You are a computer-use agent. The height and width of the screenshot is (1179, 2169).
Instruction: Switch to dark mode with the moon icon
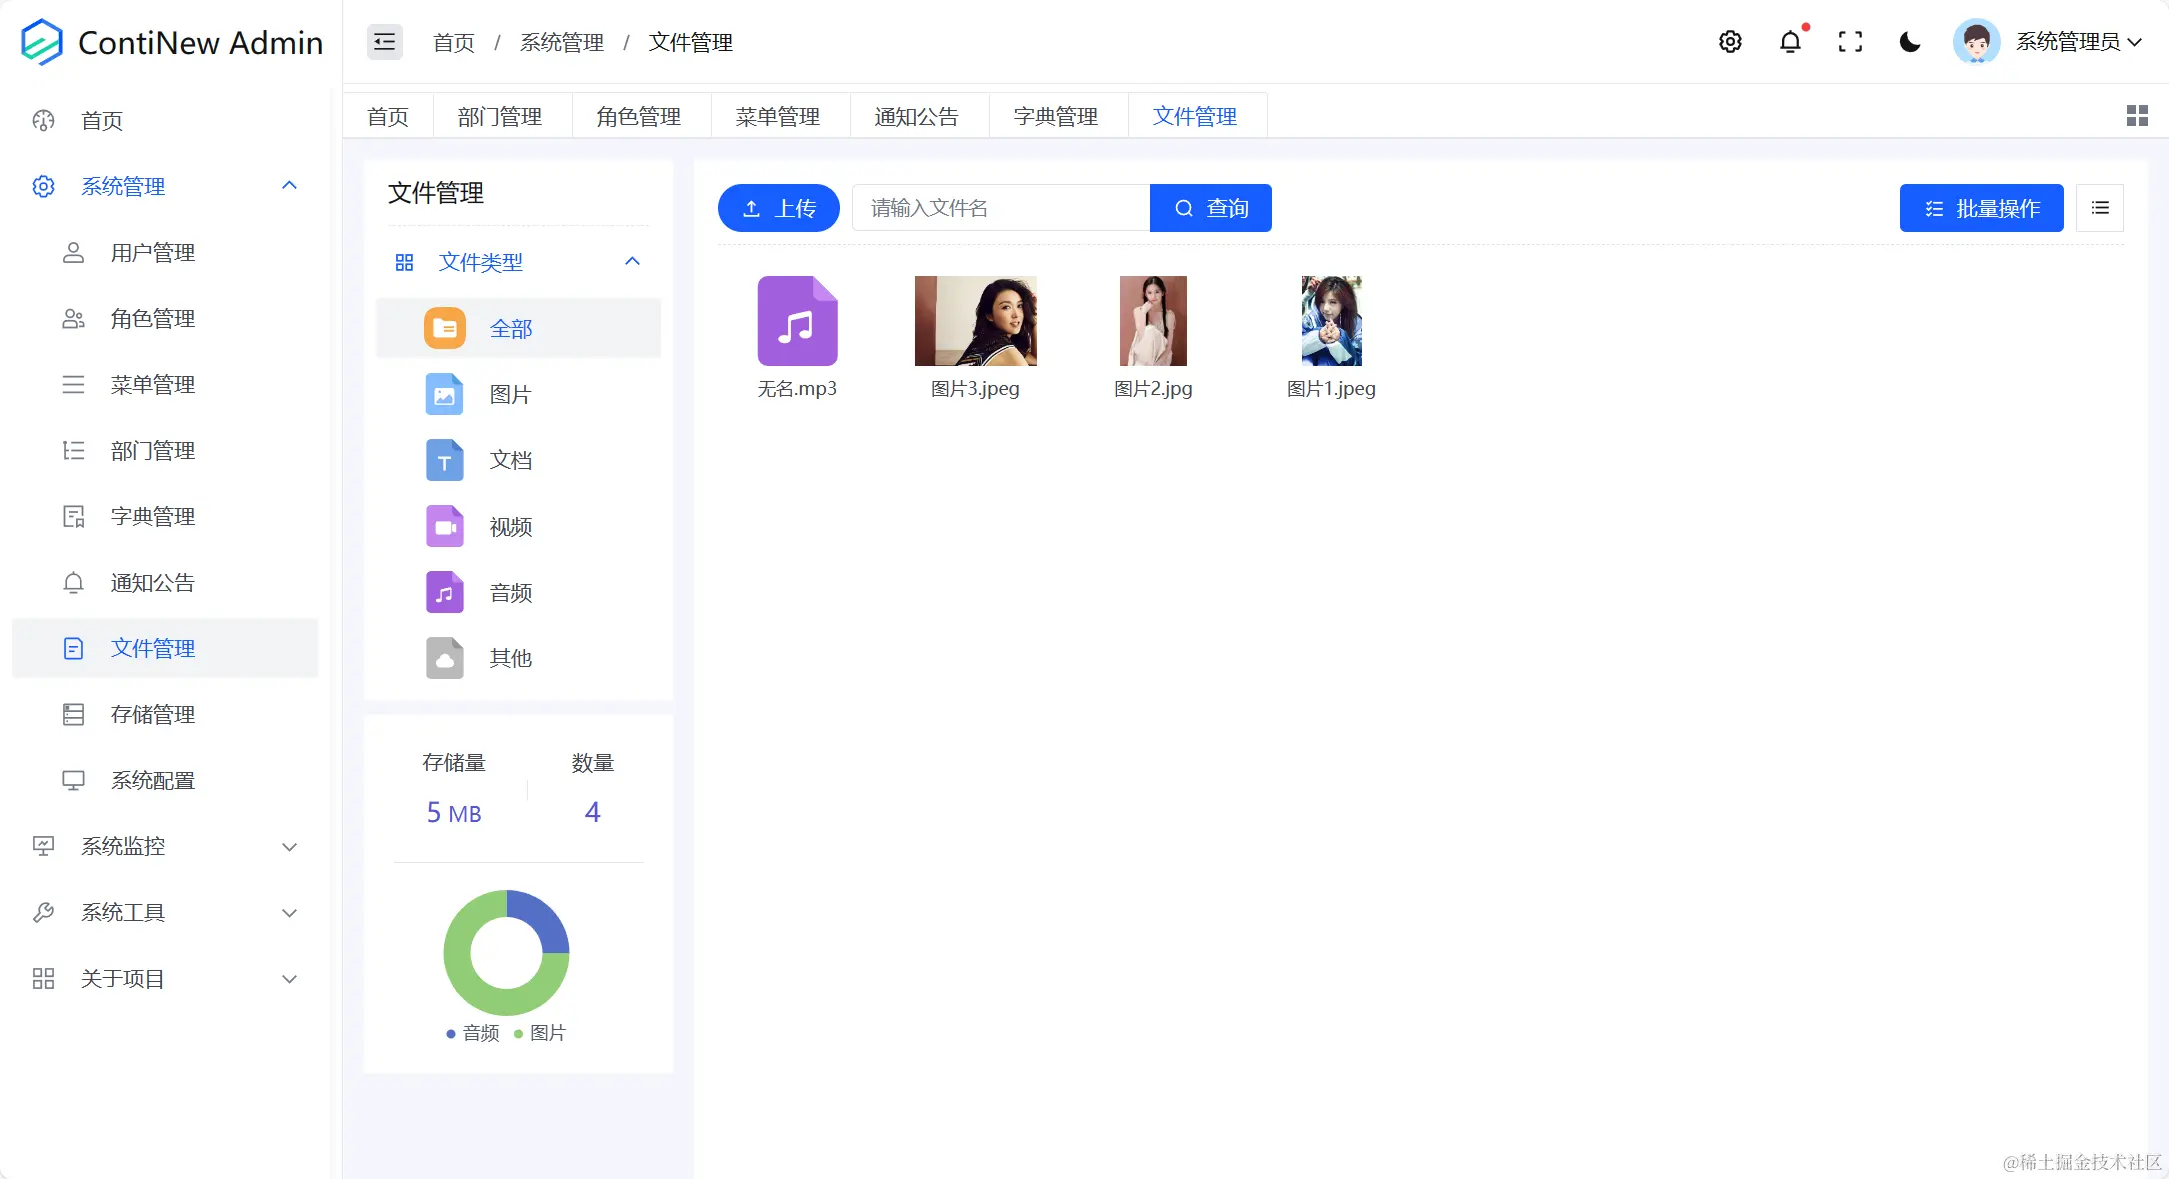point(1910,41)
